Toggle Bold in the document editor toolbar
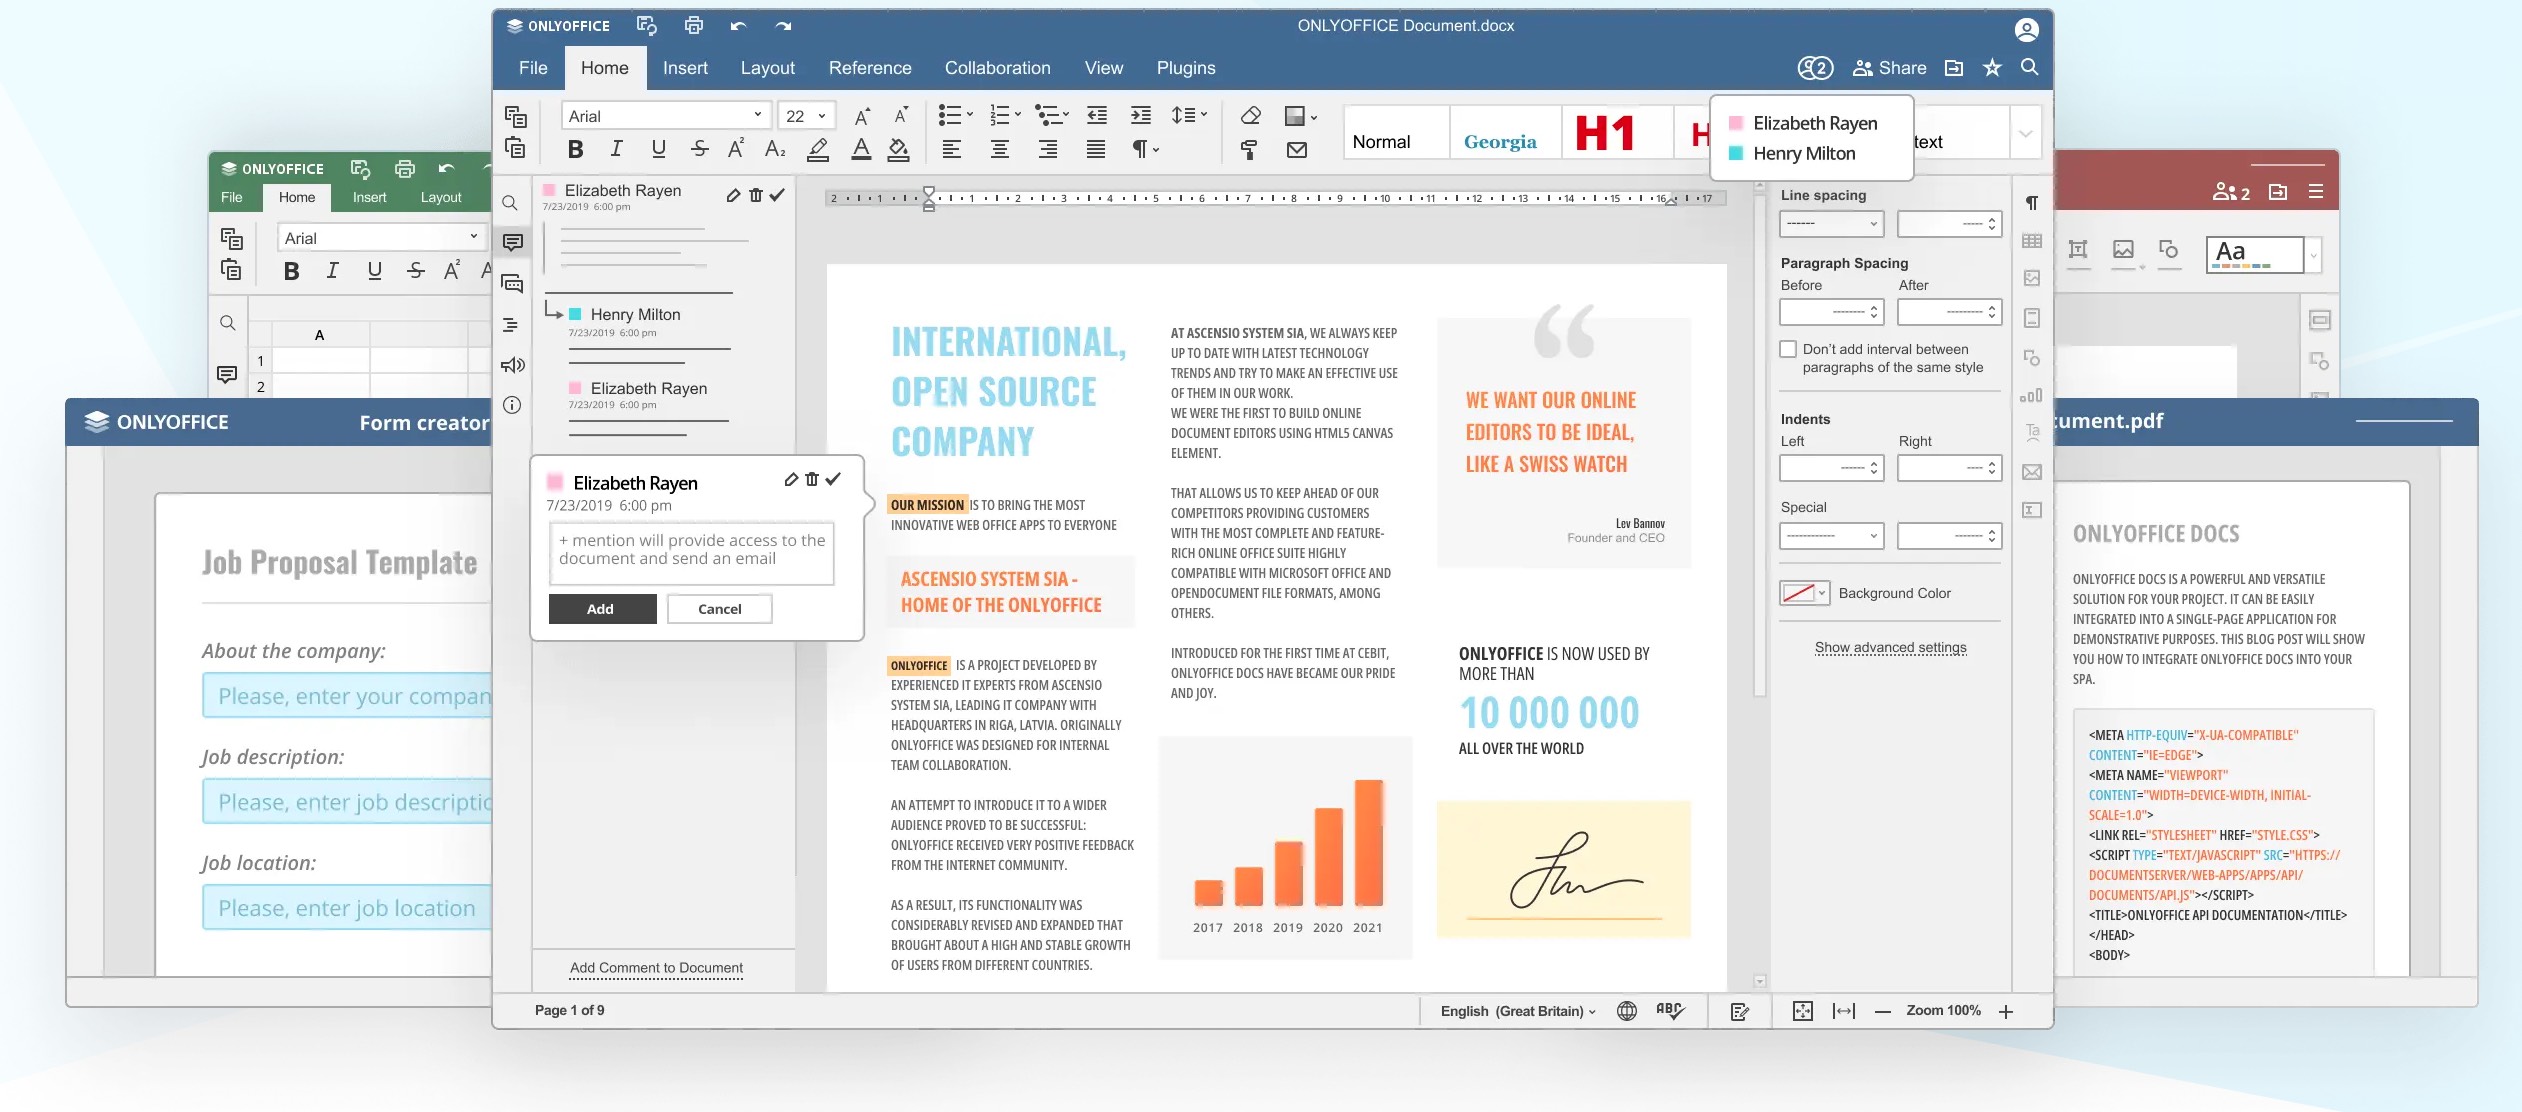 (x=575, y=150)
